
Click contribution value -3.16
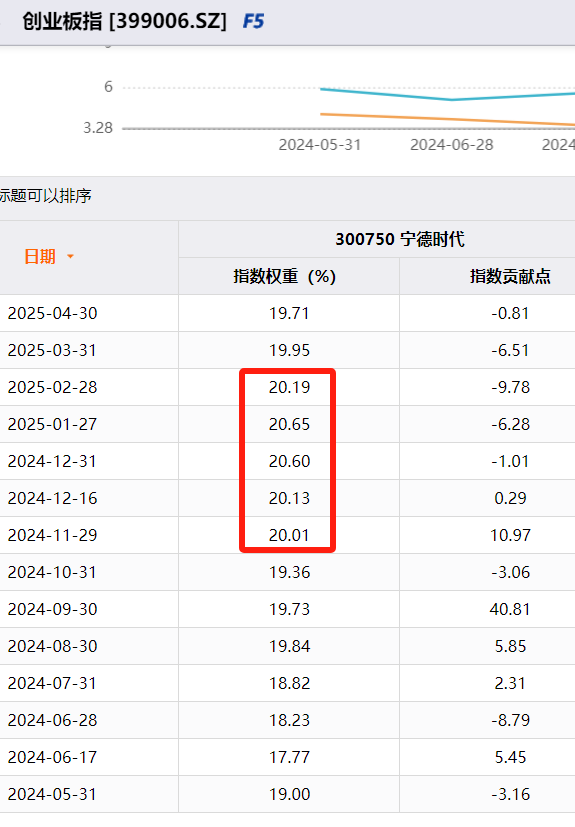point(510,794)
